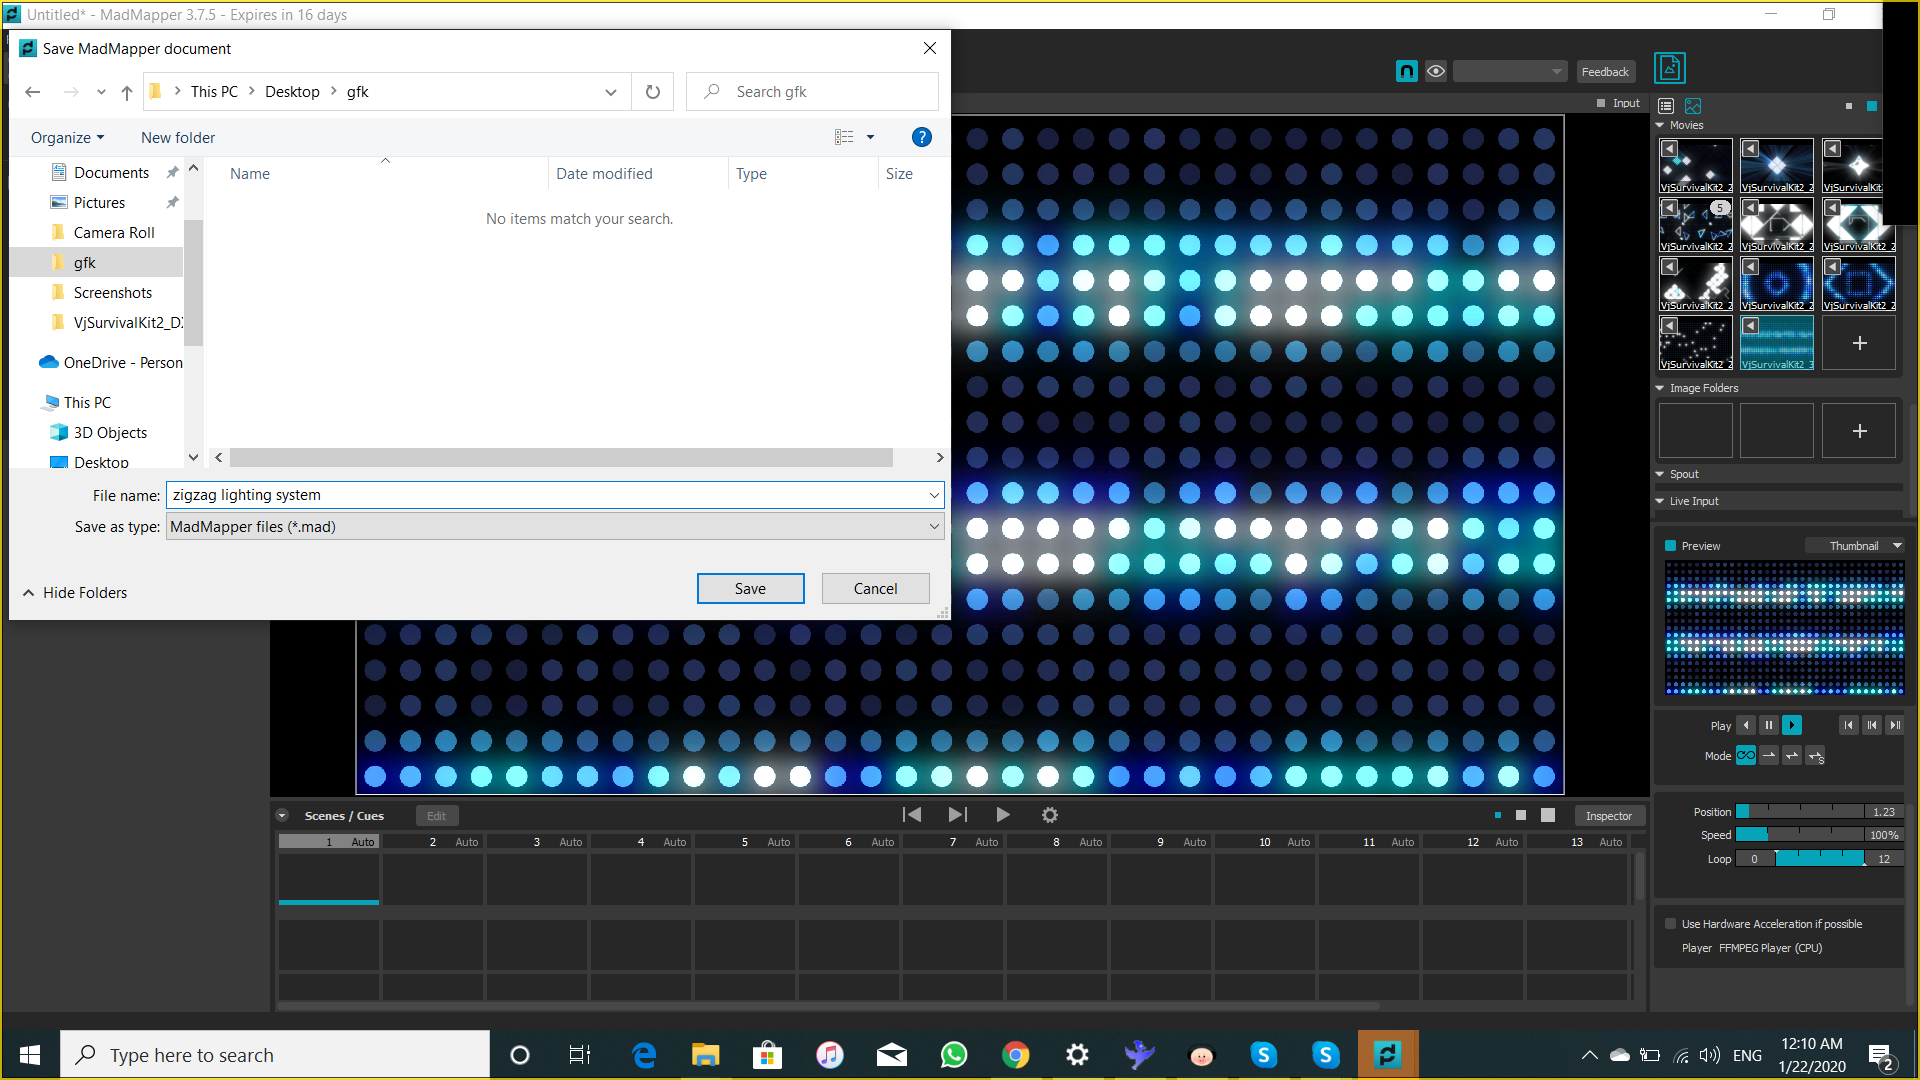This screenshot has height=1080, width=1920.
Task: Open File Explorer from taskbar
Action: pyautogui.click(x=705, y=1055)
